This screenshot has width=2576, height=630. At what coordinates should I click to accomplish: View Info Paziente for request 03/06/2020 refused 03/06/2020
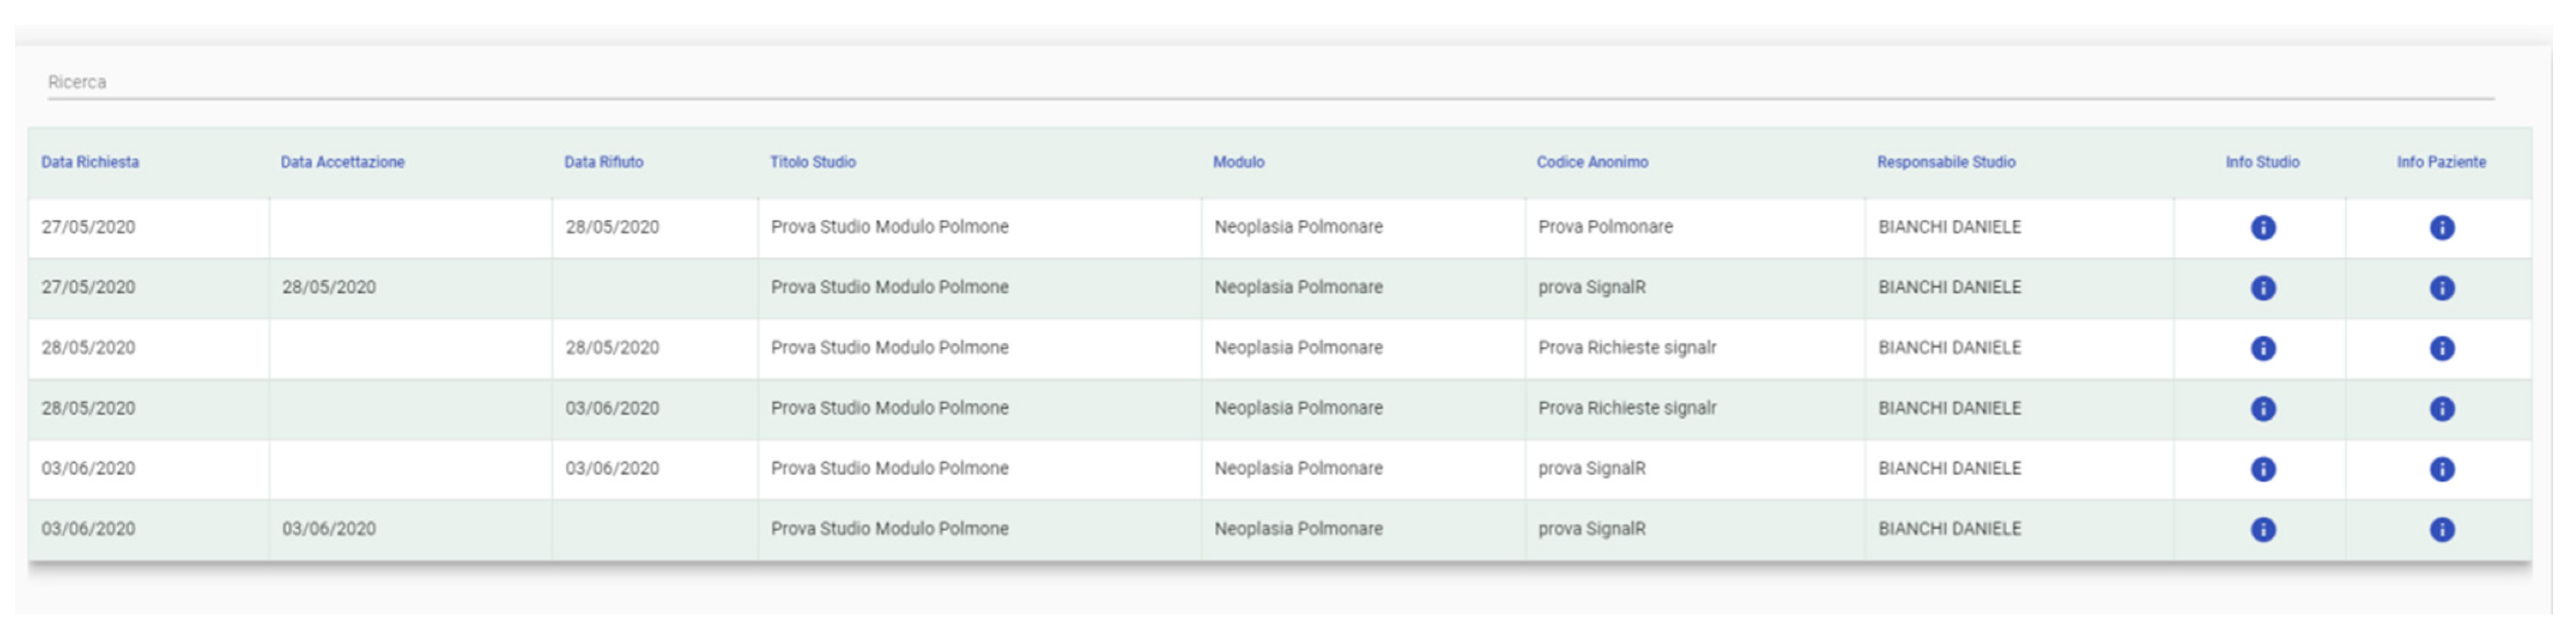click(2441, 469)
